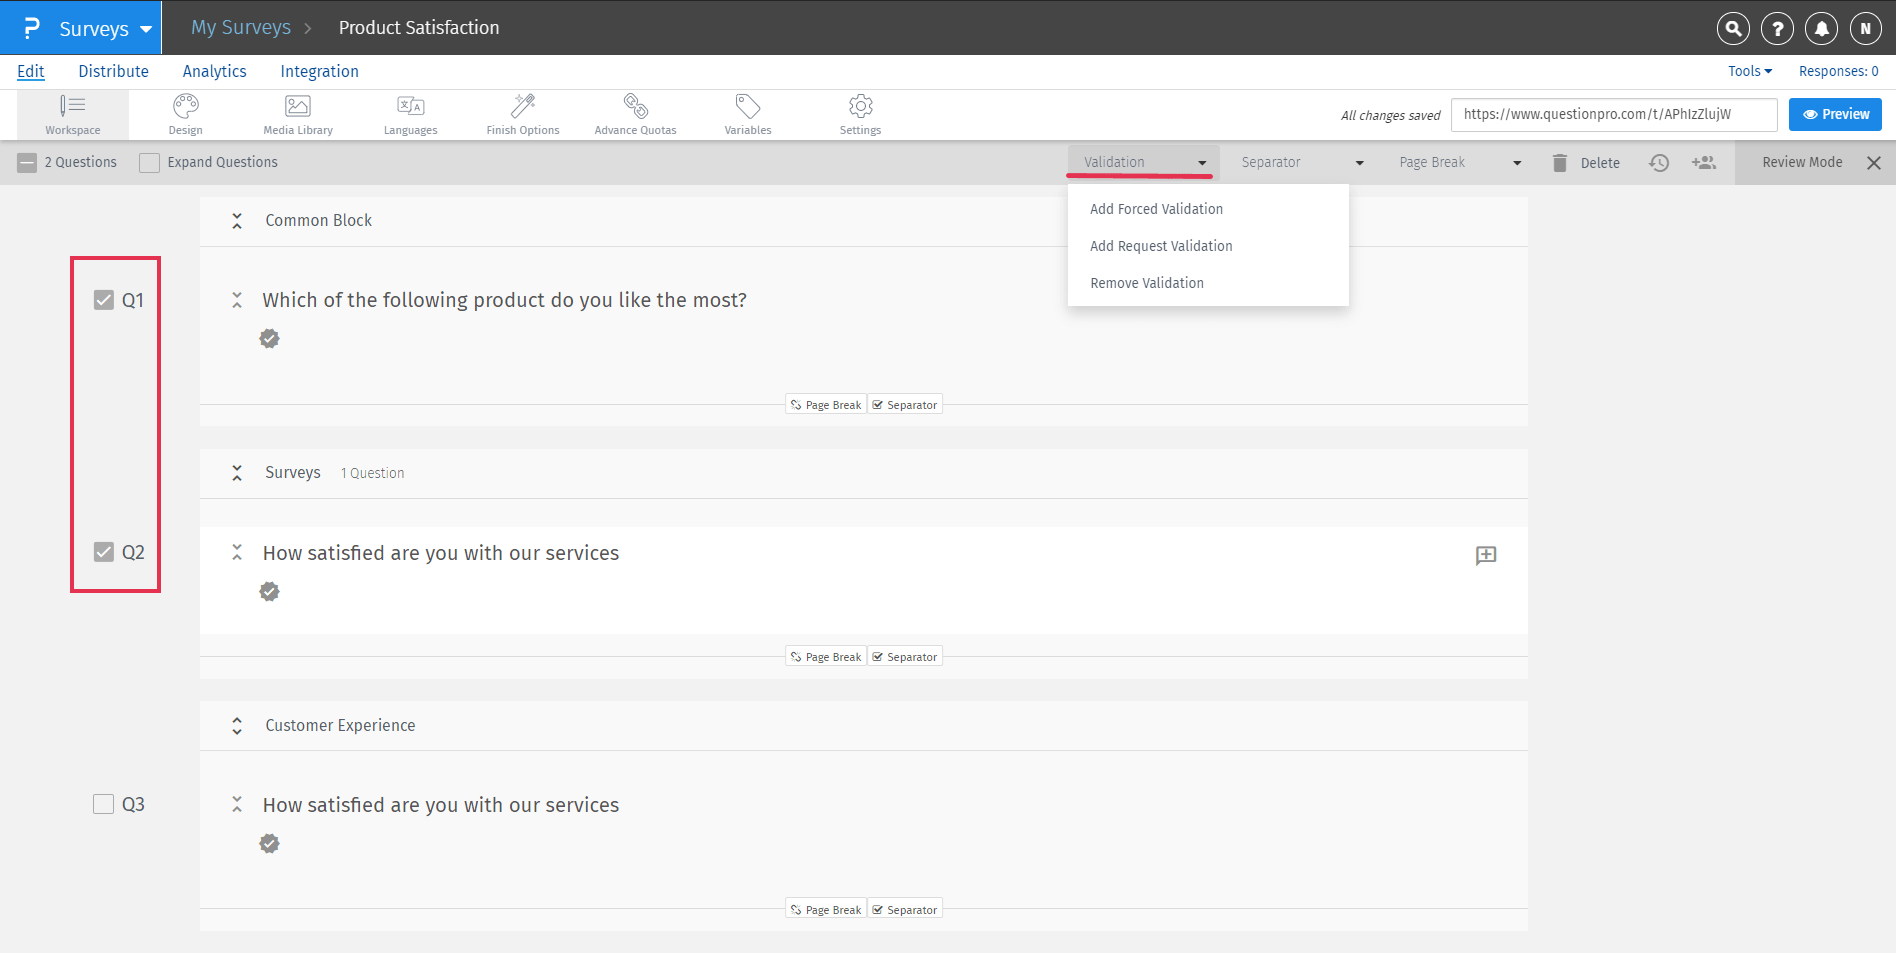1896x953 pixels.
Task: Close Review Mode with the X icon
Action: point(1874,163)
